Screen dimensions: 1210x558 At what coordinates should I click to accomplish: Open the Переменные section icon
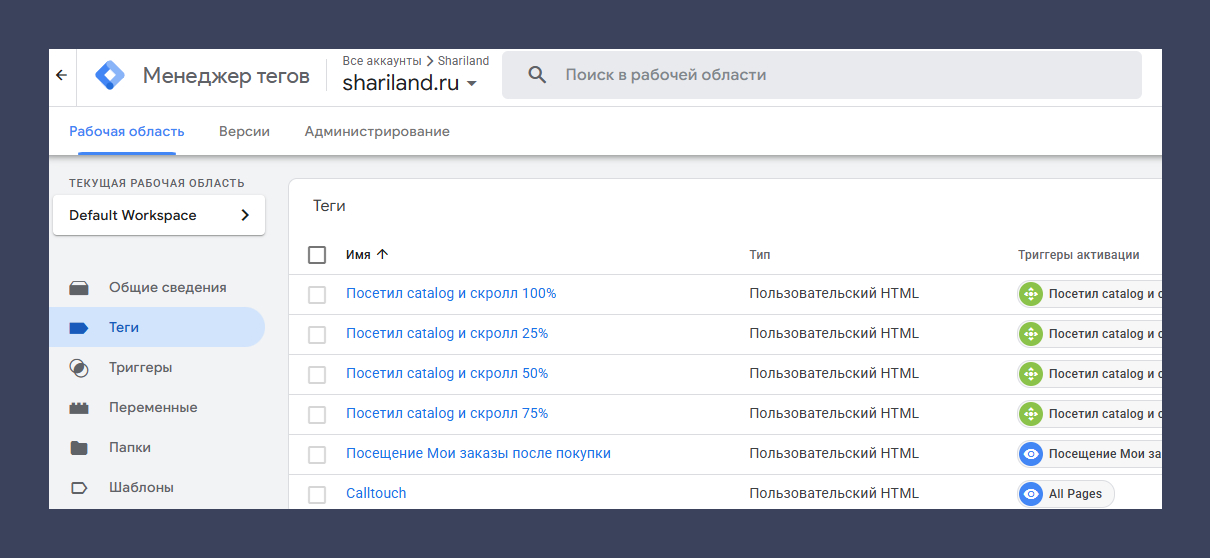(x=79, y=408)
